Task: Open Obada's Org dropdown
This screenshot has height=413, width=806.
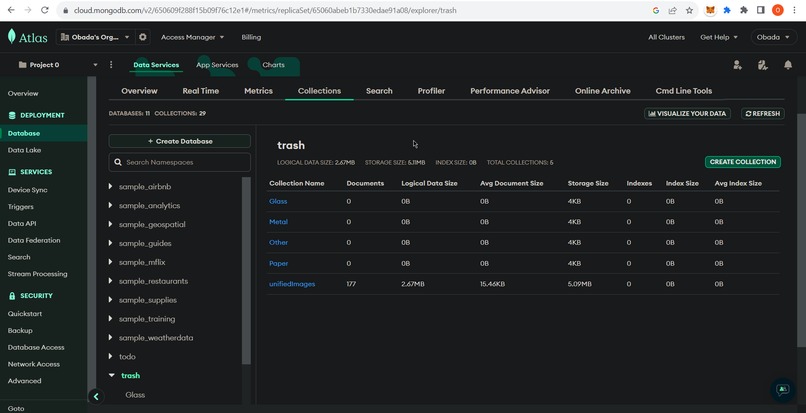Action: click(x=96, y=37)
